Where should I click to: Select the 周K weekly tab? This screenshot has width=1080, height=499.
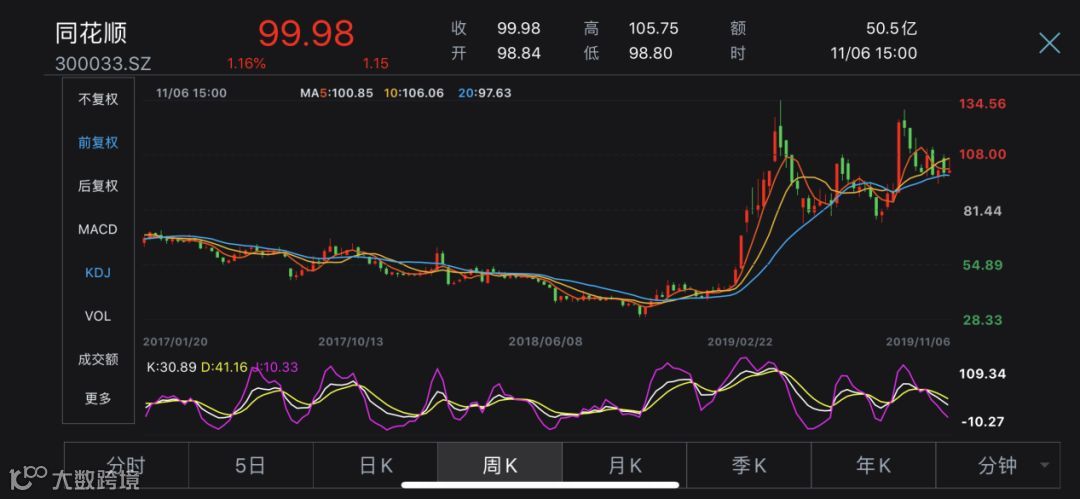pyautogui.click(x=500, y=466)
